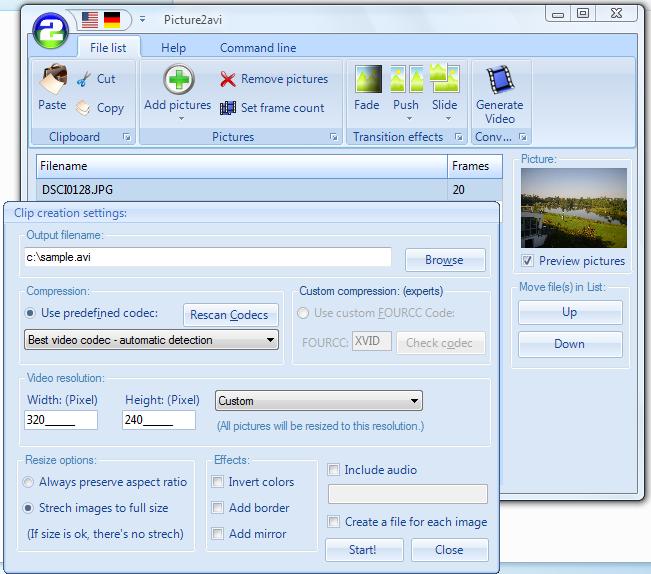This screenshot has width=651, height=574.
Task: Click the Remove pictures red X icon
Action: [x=228, y=80]
